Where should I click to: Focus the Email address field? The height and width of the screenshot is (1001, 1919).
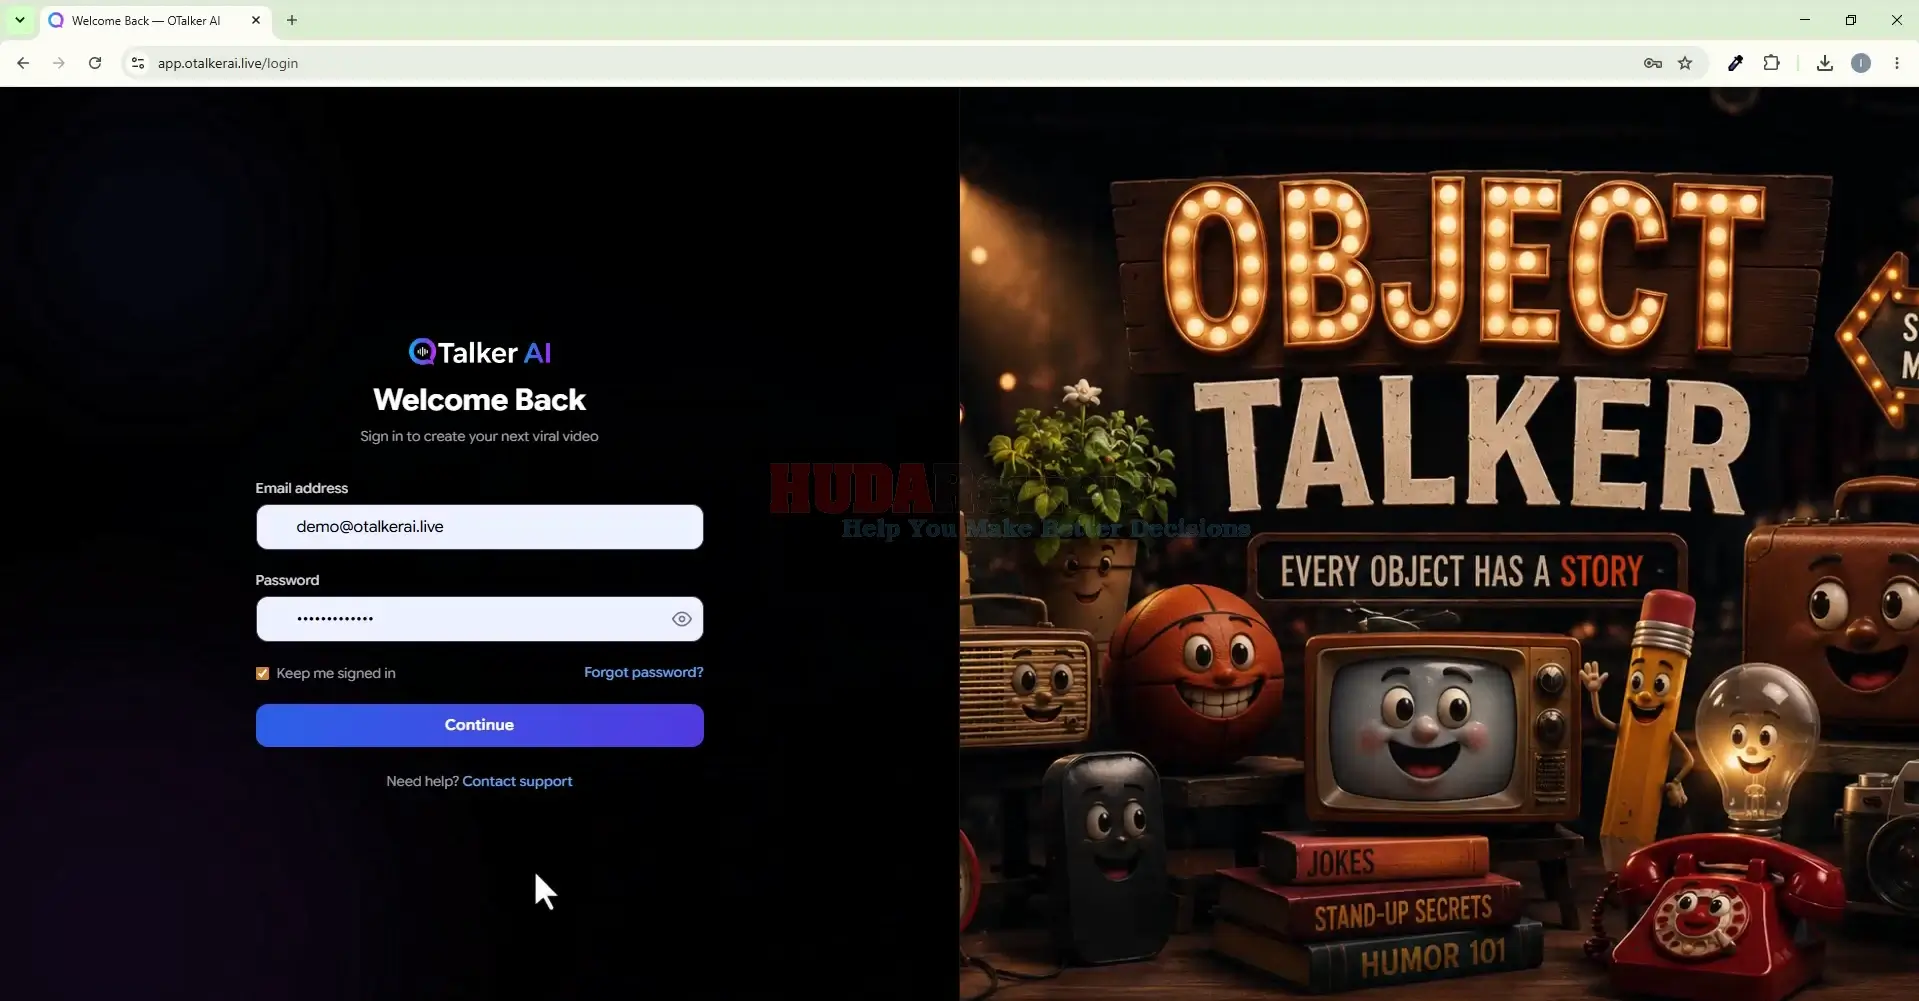coord(480,527)
